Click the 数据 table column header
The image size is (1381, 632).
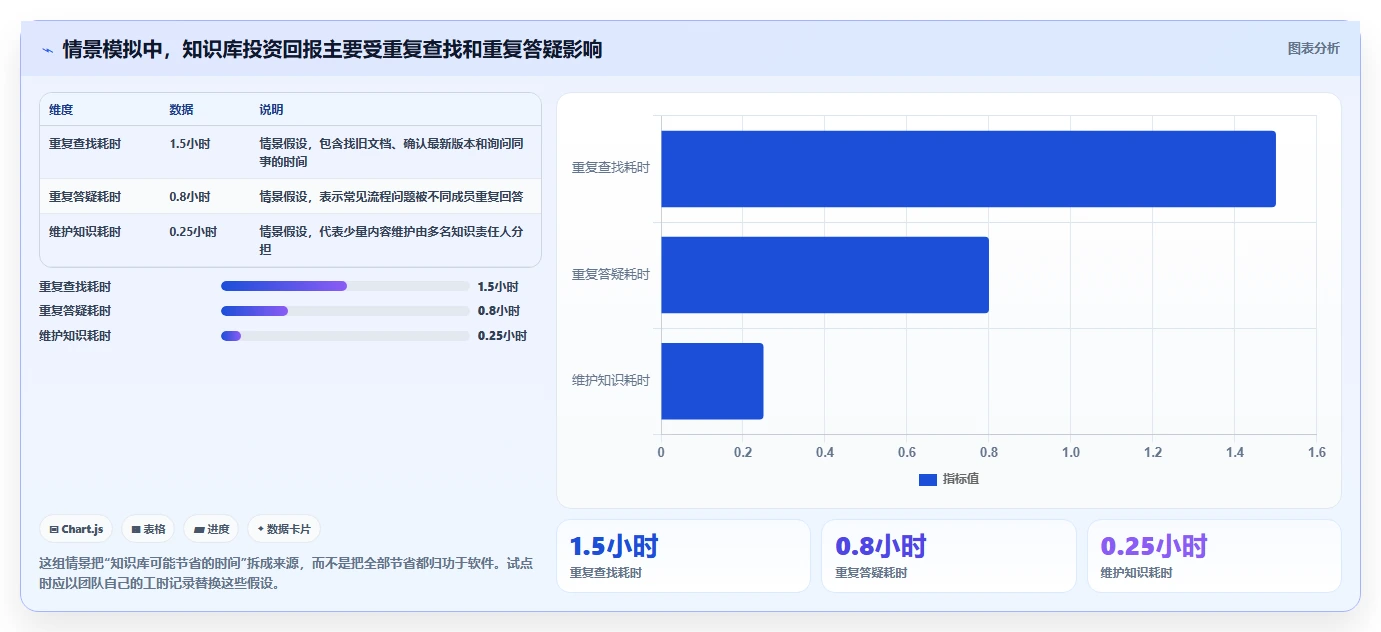(x=182, y=110)
